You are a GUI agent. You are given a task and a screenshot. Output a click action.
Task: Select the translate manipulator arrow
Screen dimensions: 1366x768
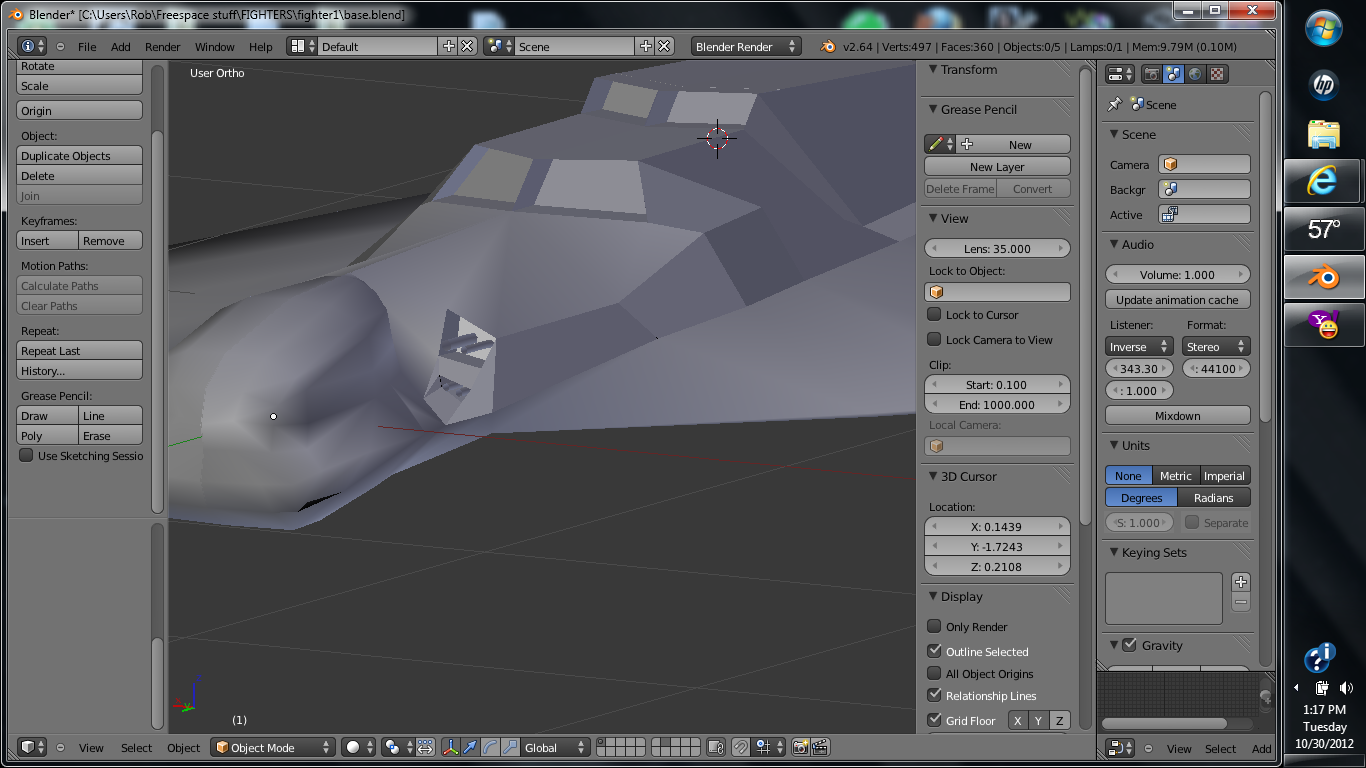tap(470, 747)
